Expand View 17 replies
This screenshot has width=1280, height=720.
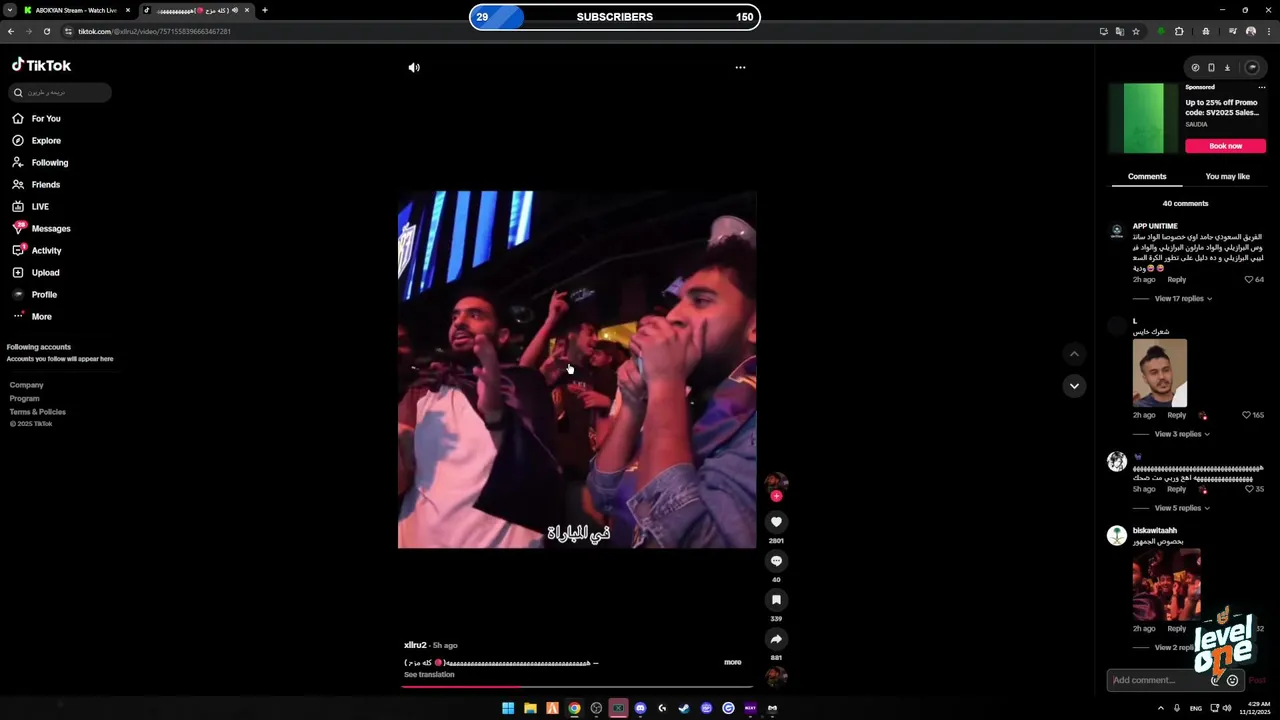click(x=1183, y=299)
